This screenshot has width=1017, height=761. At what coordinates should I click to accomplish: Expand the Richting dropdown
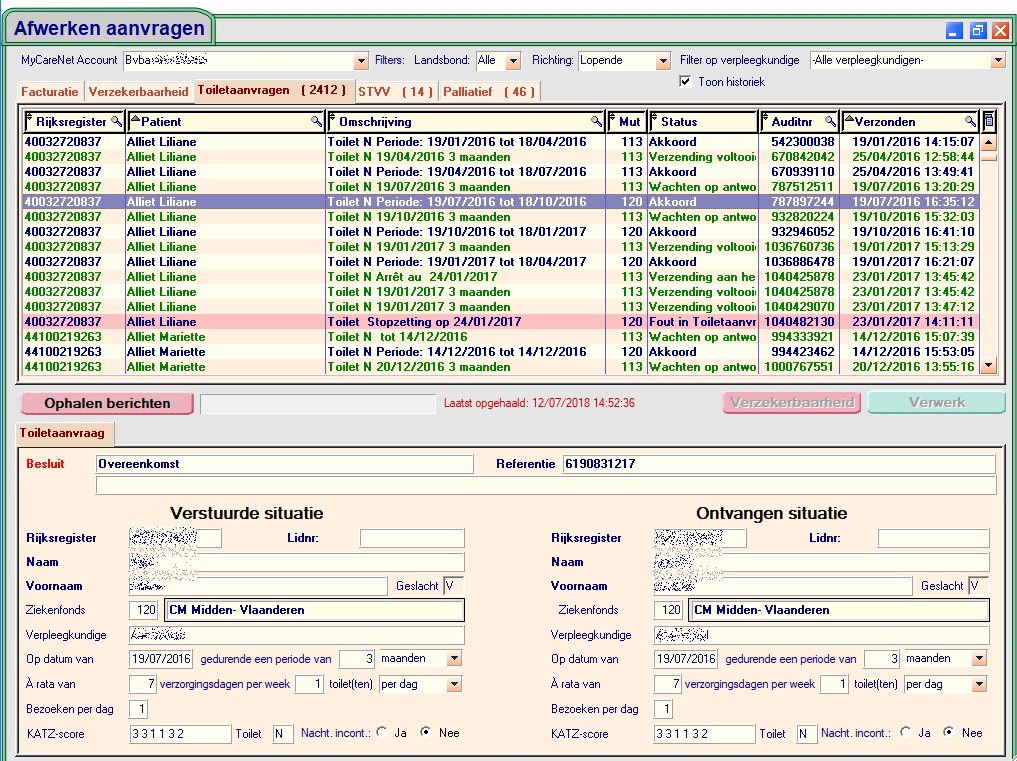663,61
